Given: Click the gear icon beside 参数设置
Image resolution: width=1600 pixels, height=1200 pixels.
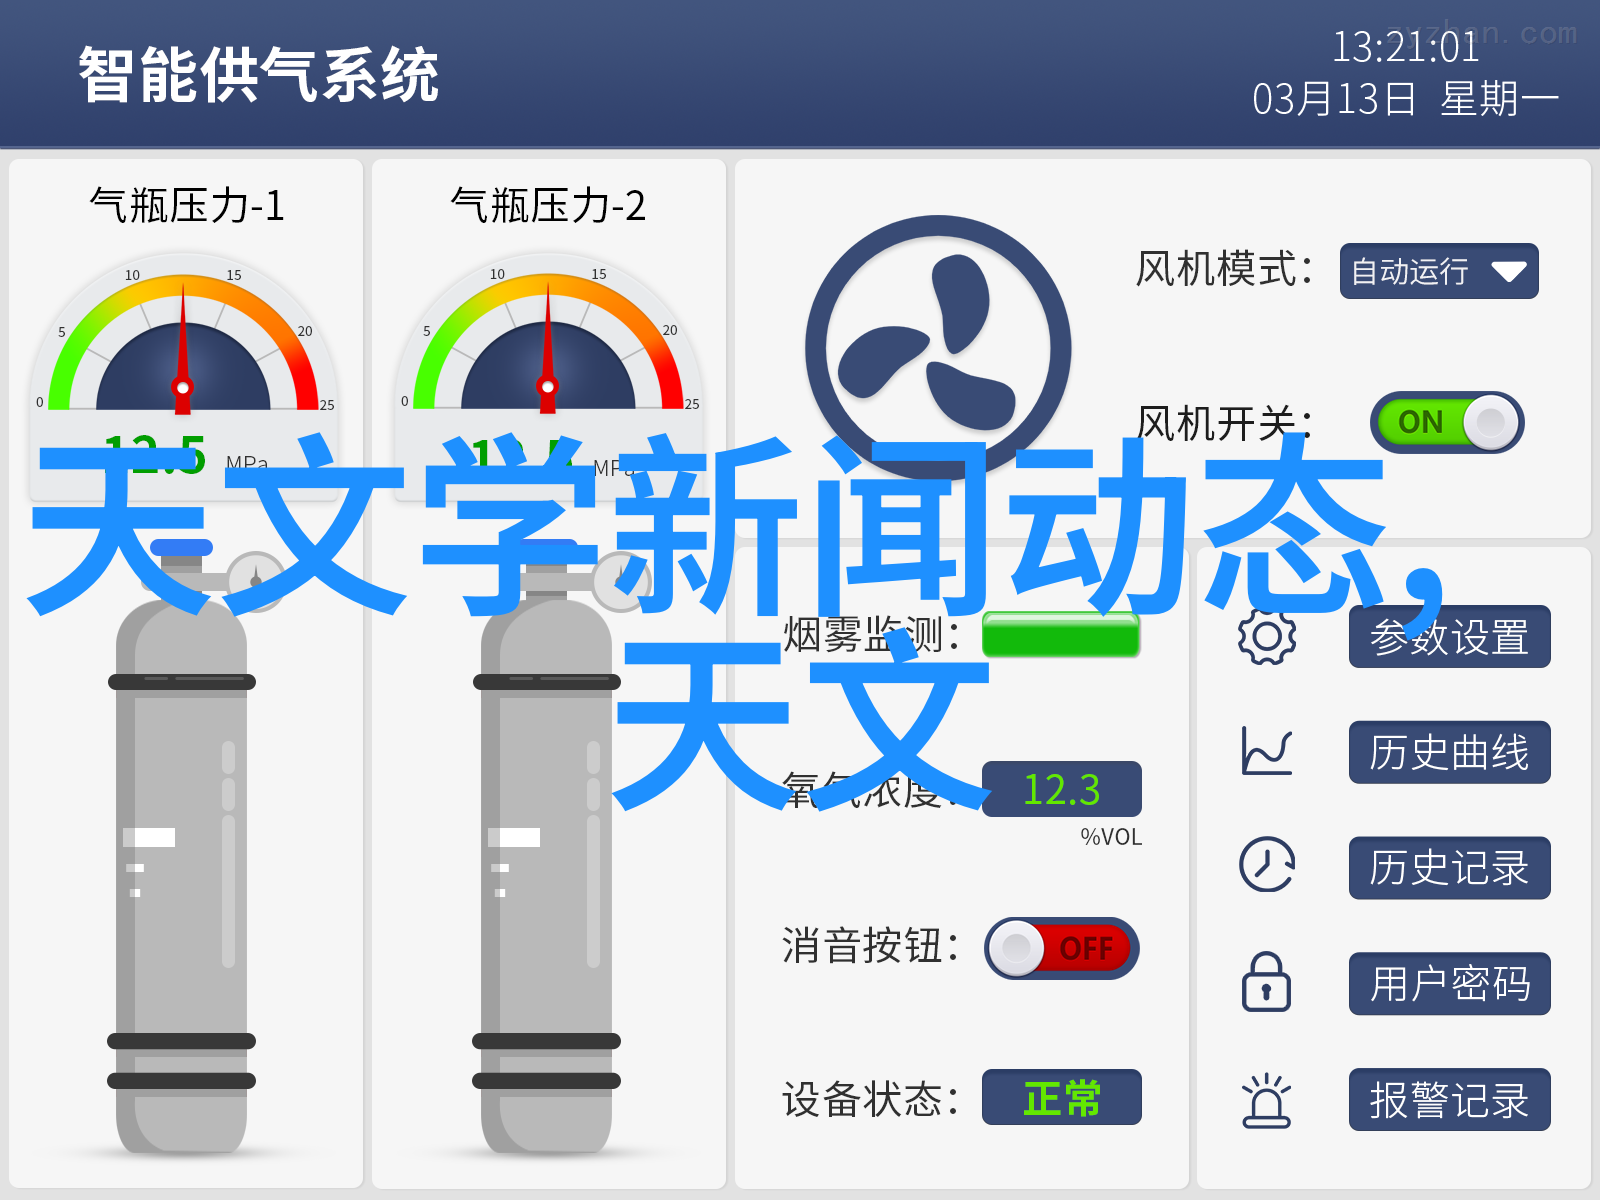Looking at the screenshot, I should 1267,636.
